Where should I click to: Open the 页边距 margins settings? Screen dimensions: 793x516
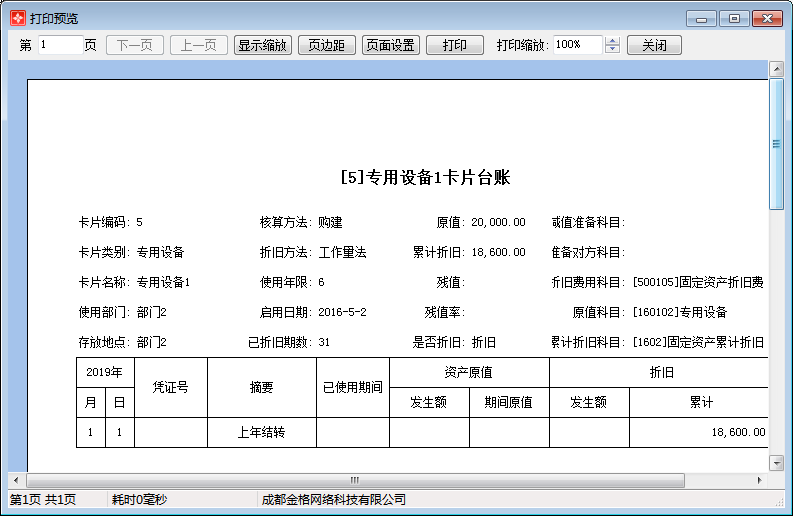coord(326,45)
